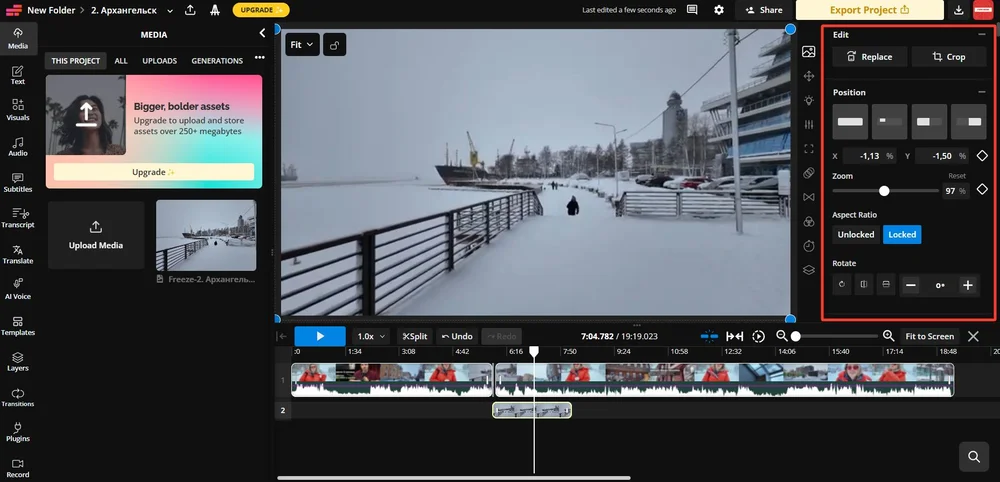The height and width of the screenshot is (482, 1000).
Task: Adjust the Zoom slider handle
Action: pos(884,191)
